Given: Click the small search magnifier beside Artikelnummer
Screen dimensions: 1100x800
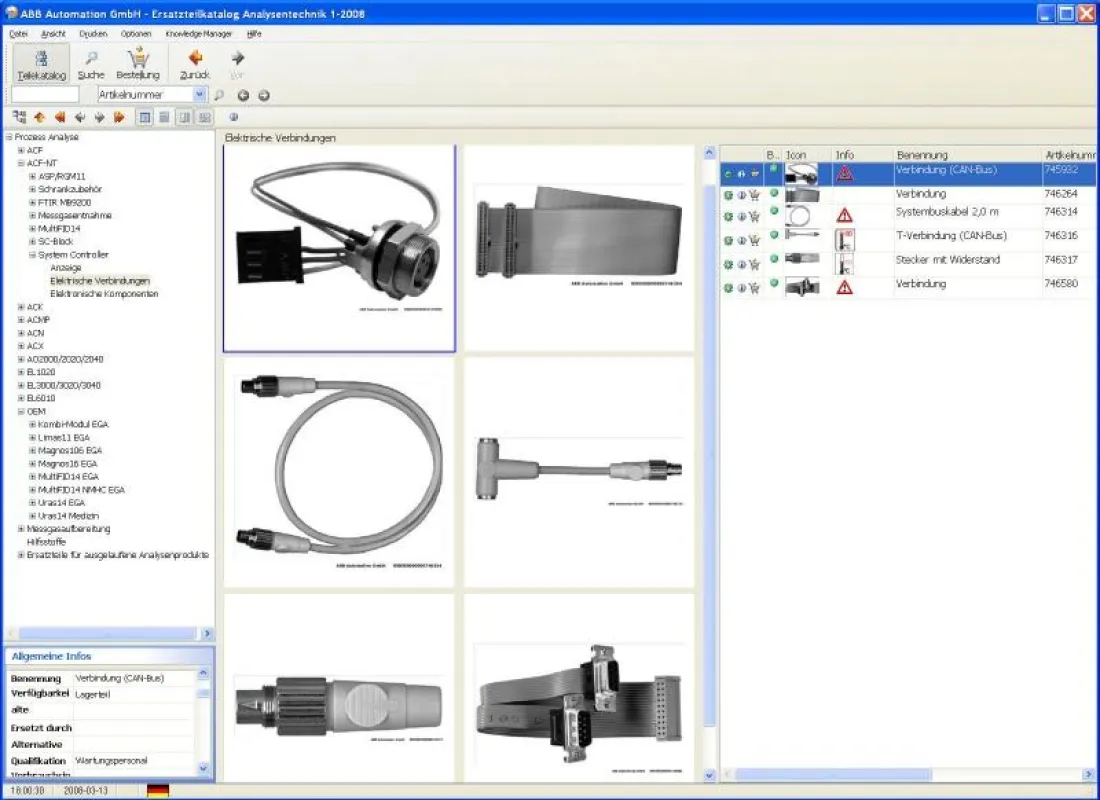Looking at the screenshot, I should 219,95.
